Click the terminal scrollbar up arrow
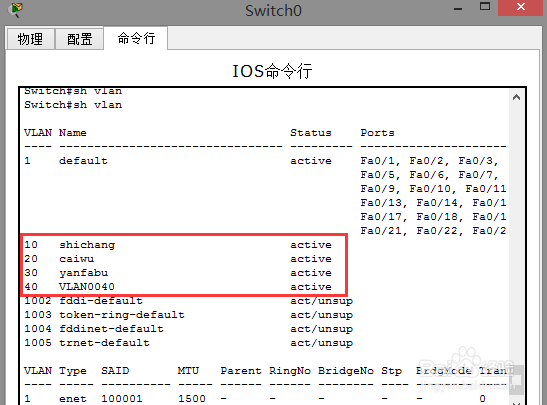This screenshot has width=547, height=405. coord(517,97)
